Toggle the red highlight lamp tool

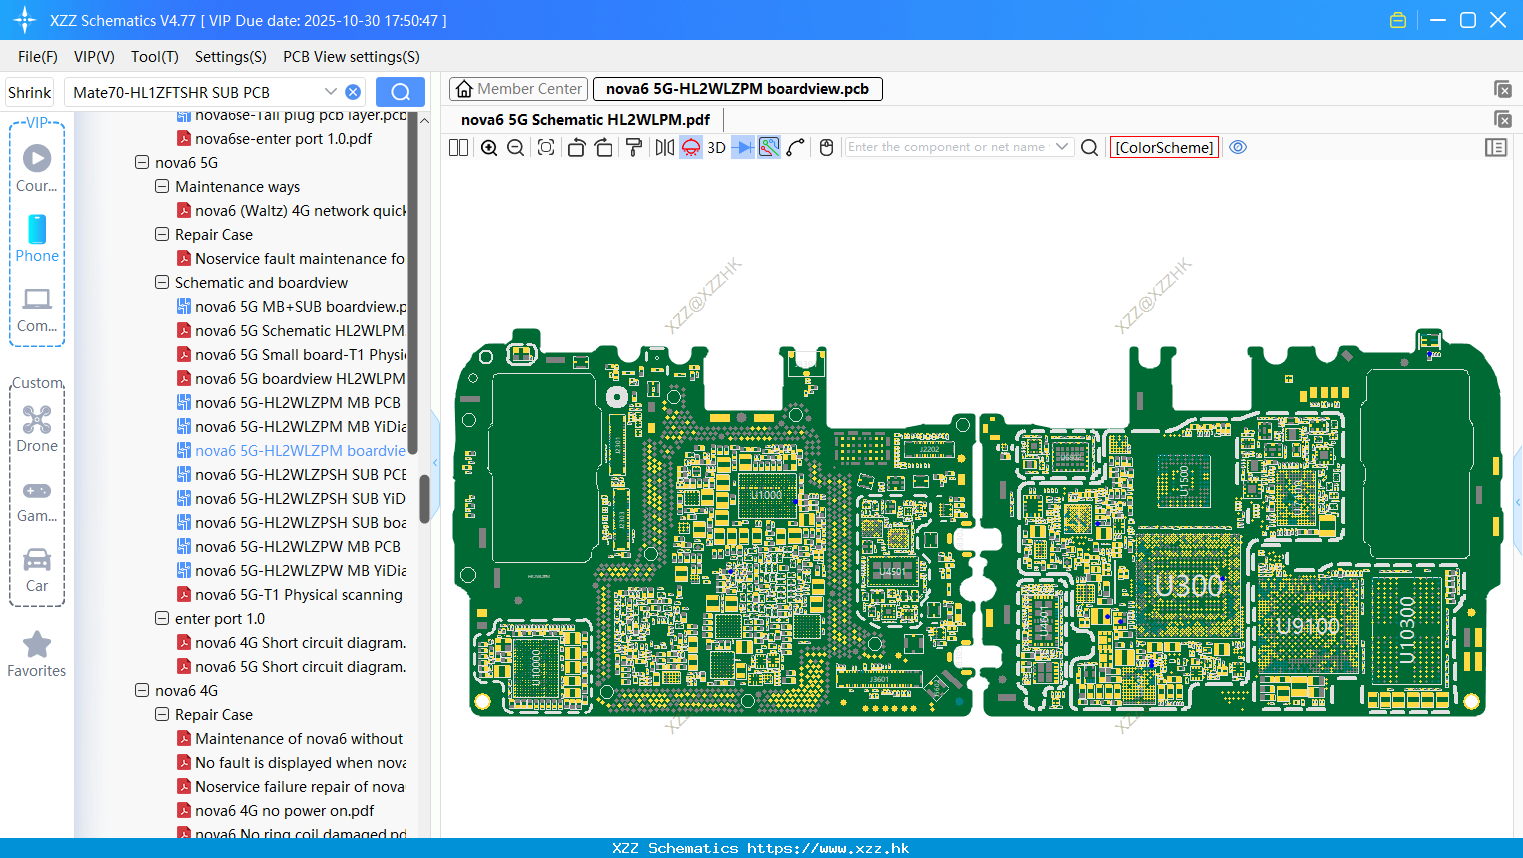pos(691,147)
